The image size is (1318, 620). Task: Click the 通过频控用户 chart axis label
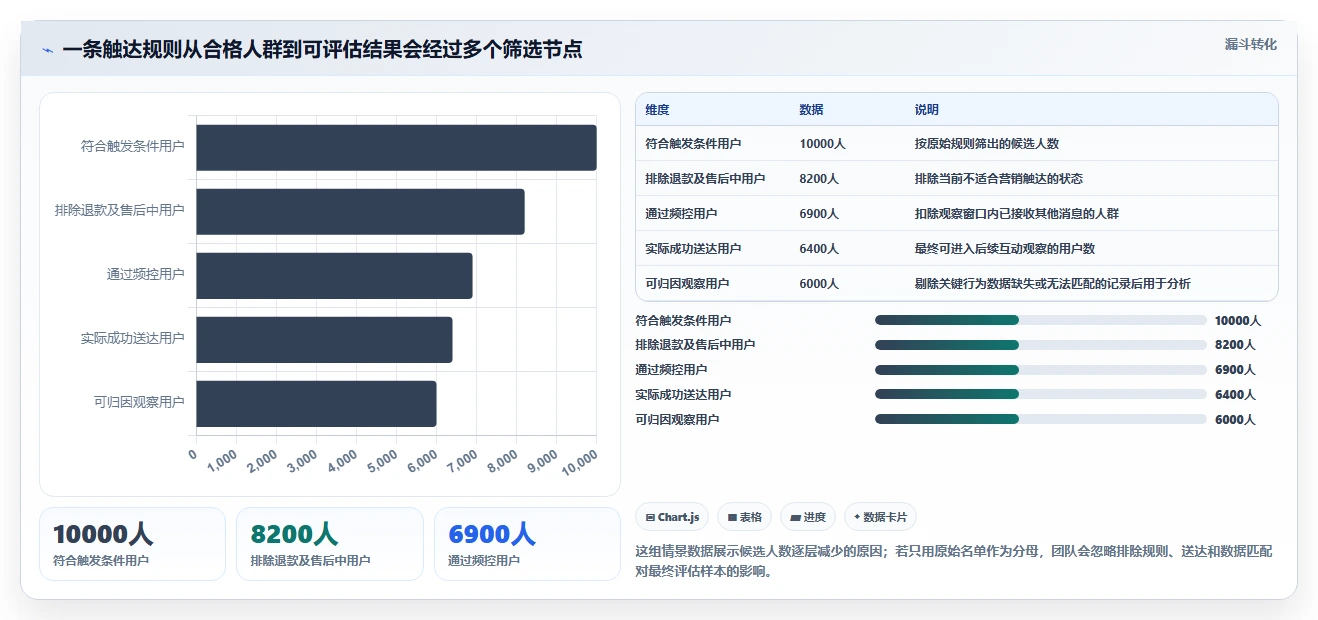[146, 275]
